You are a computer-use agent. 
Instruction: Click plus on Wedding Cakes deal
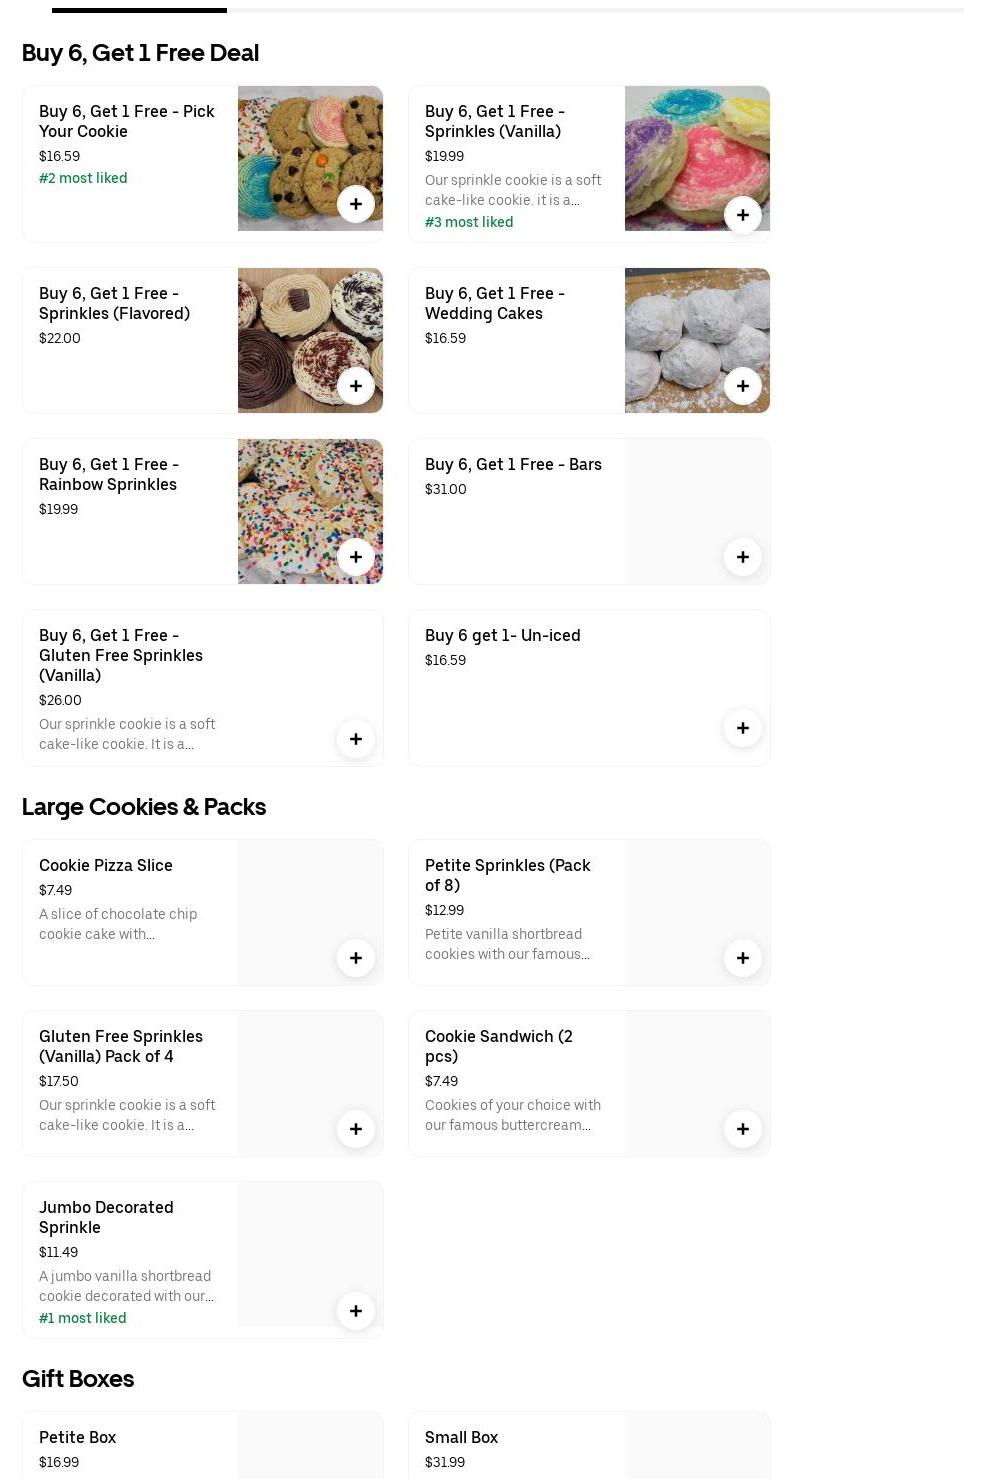tap(742, 386)
